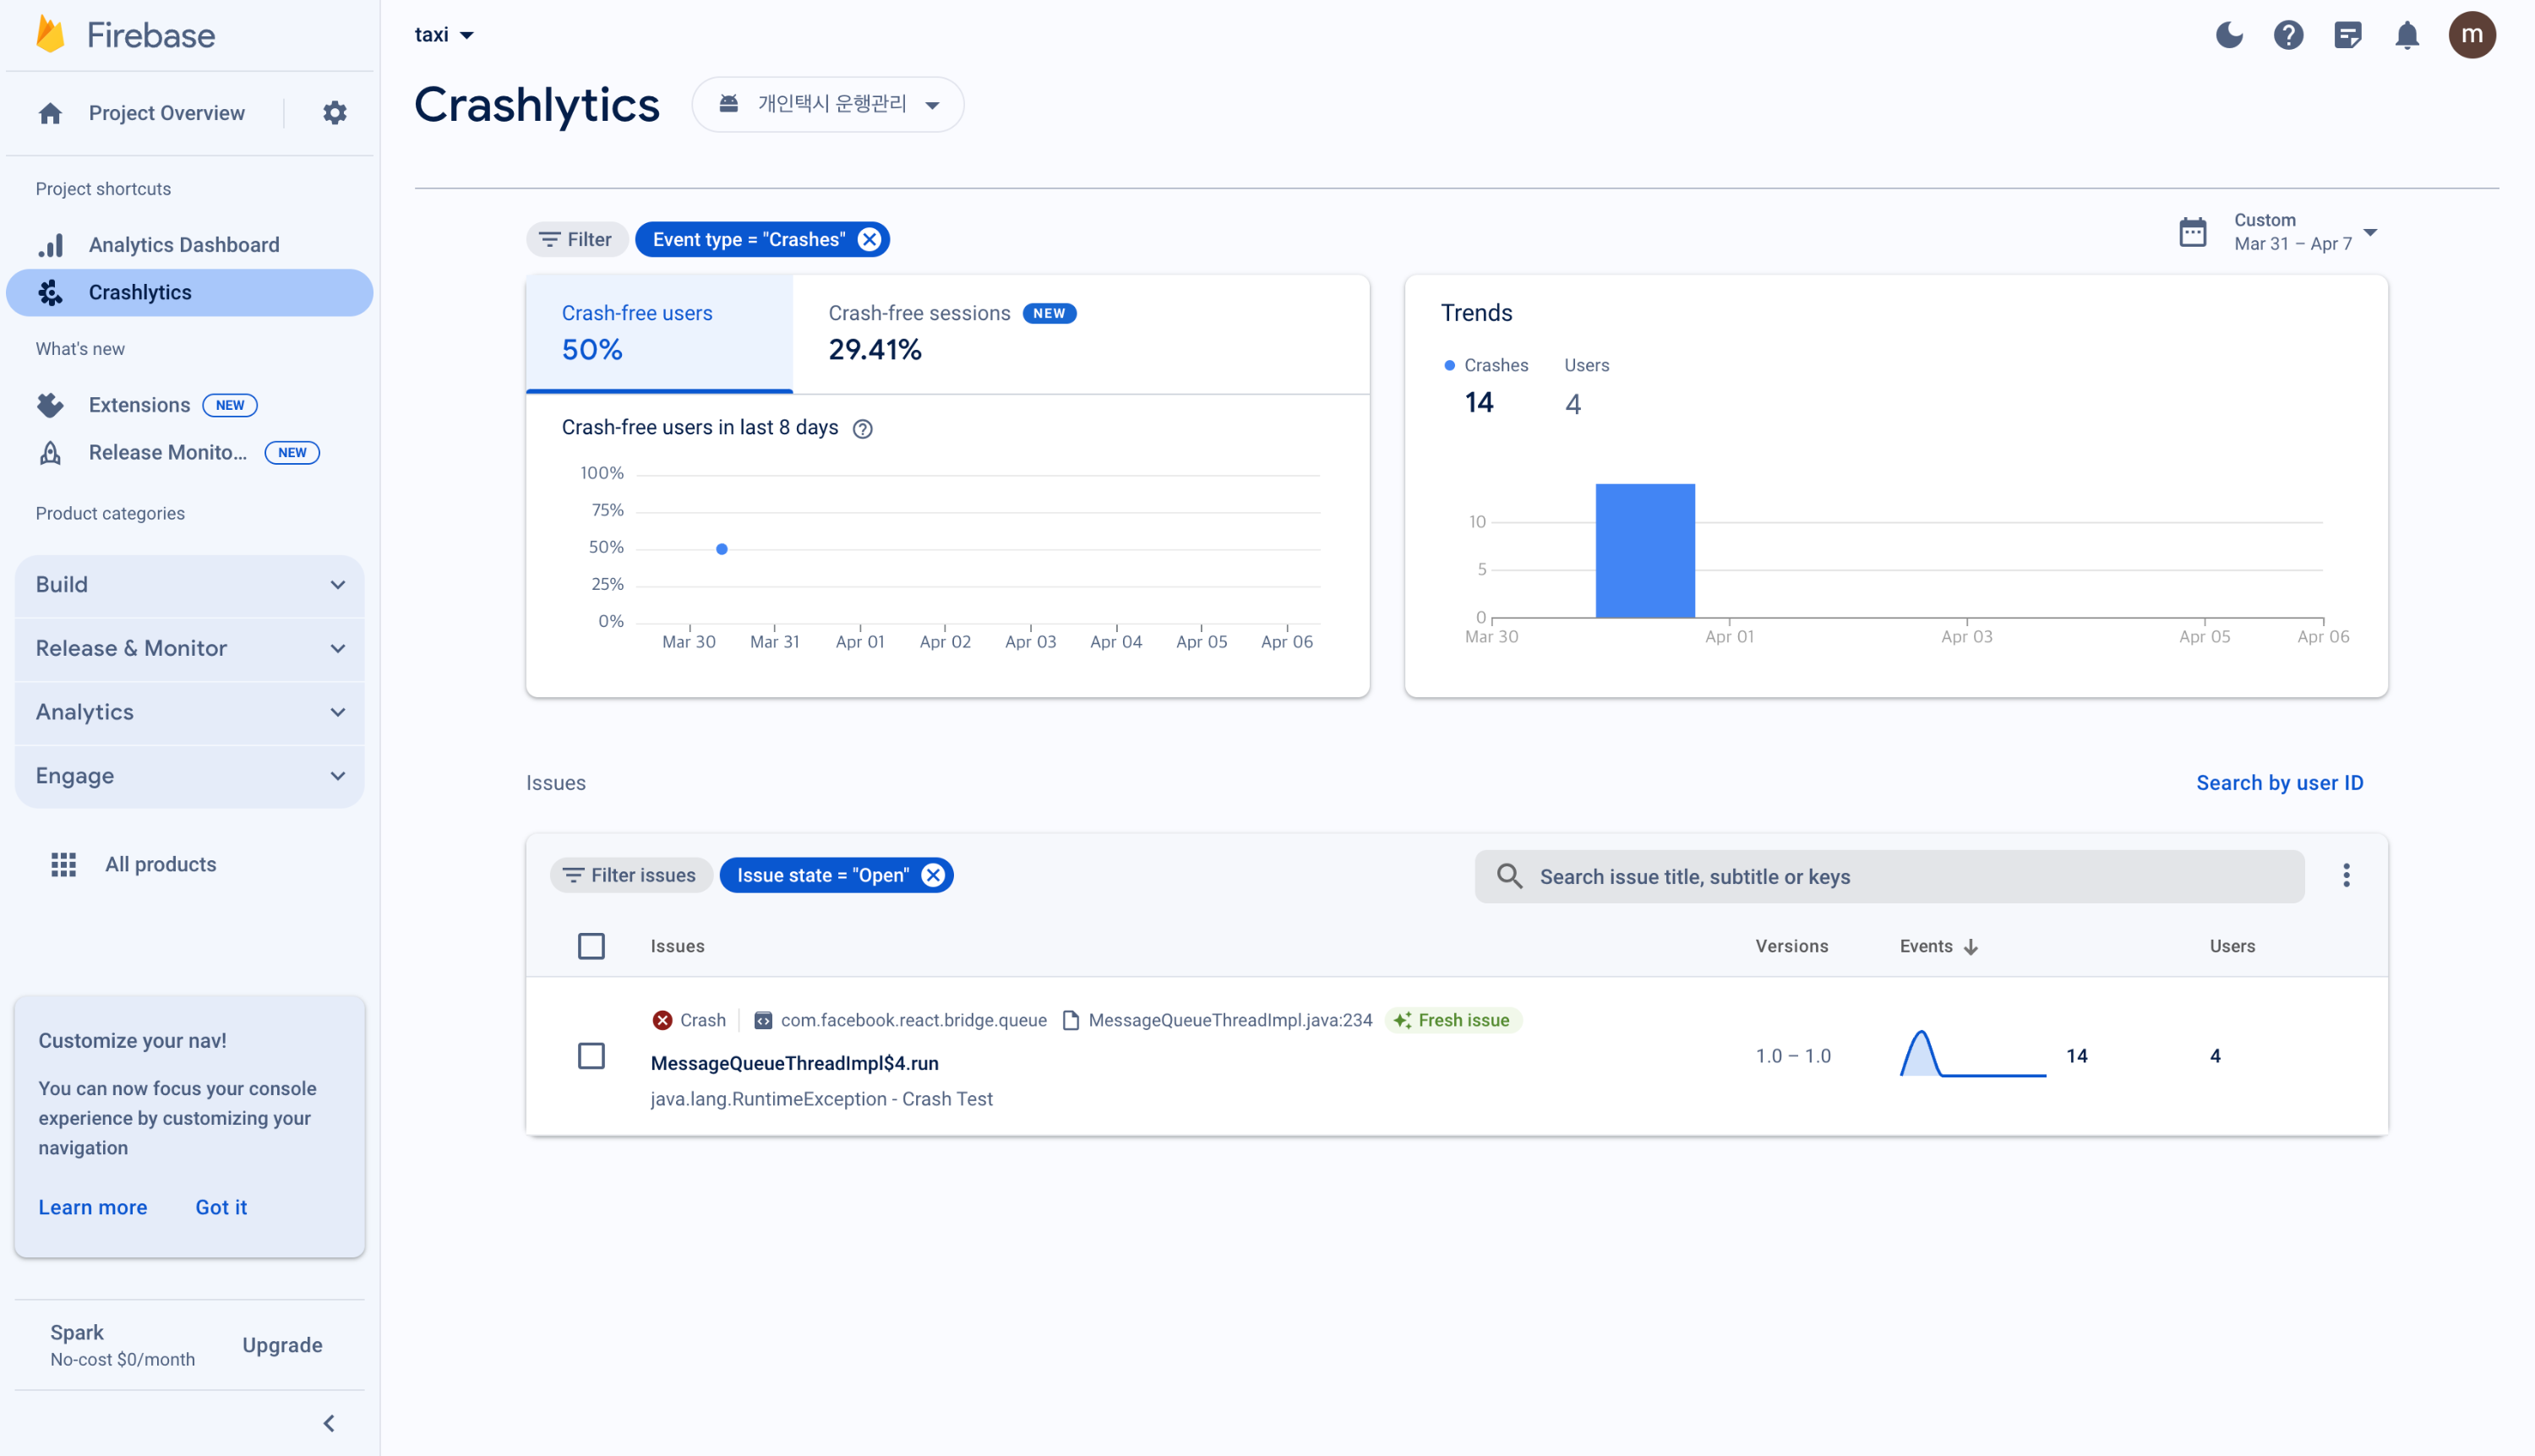Check the MessageQueueThreadImpl issue checkbox
This screenshot has width=2535, height=1456.
click(x=591, y=1056)
